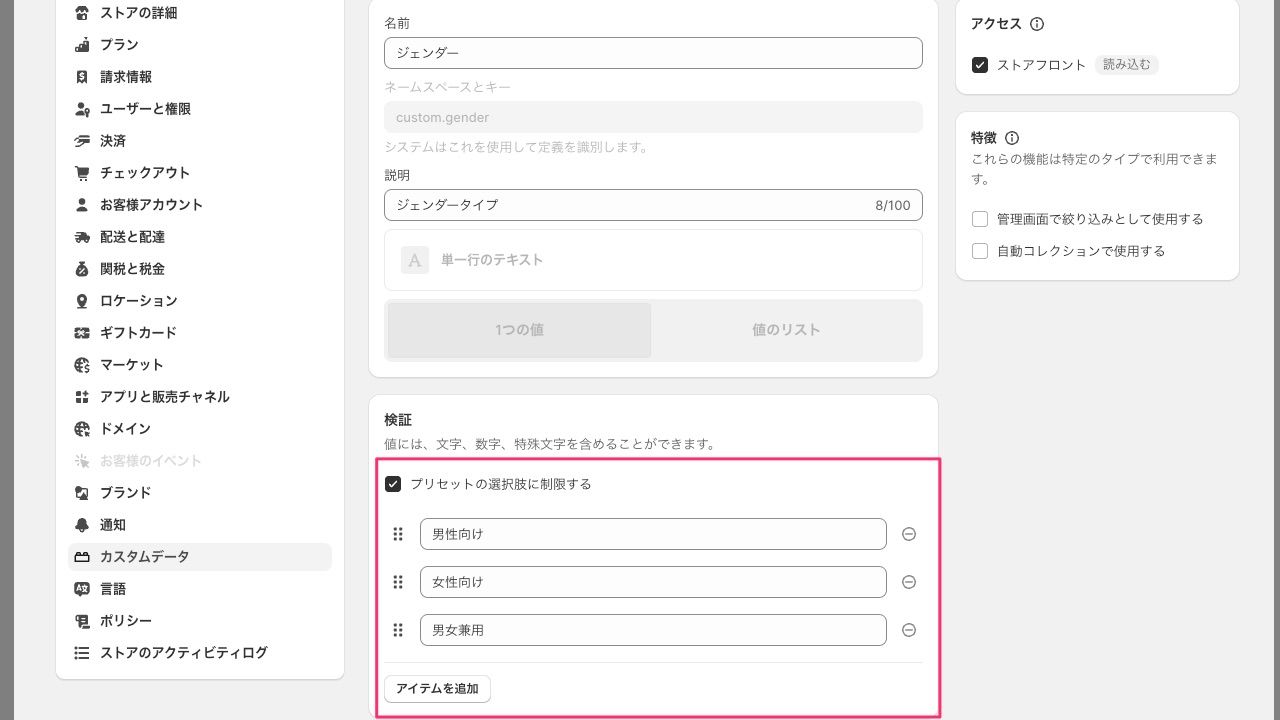Edit the 女性向け option field
The height and width of the screenshot is (720, 1280).
(653, 582)
